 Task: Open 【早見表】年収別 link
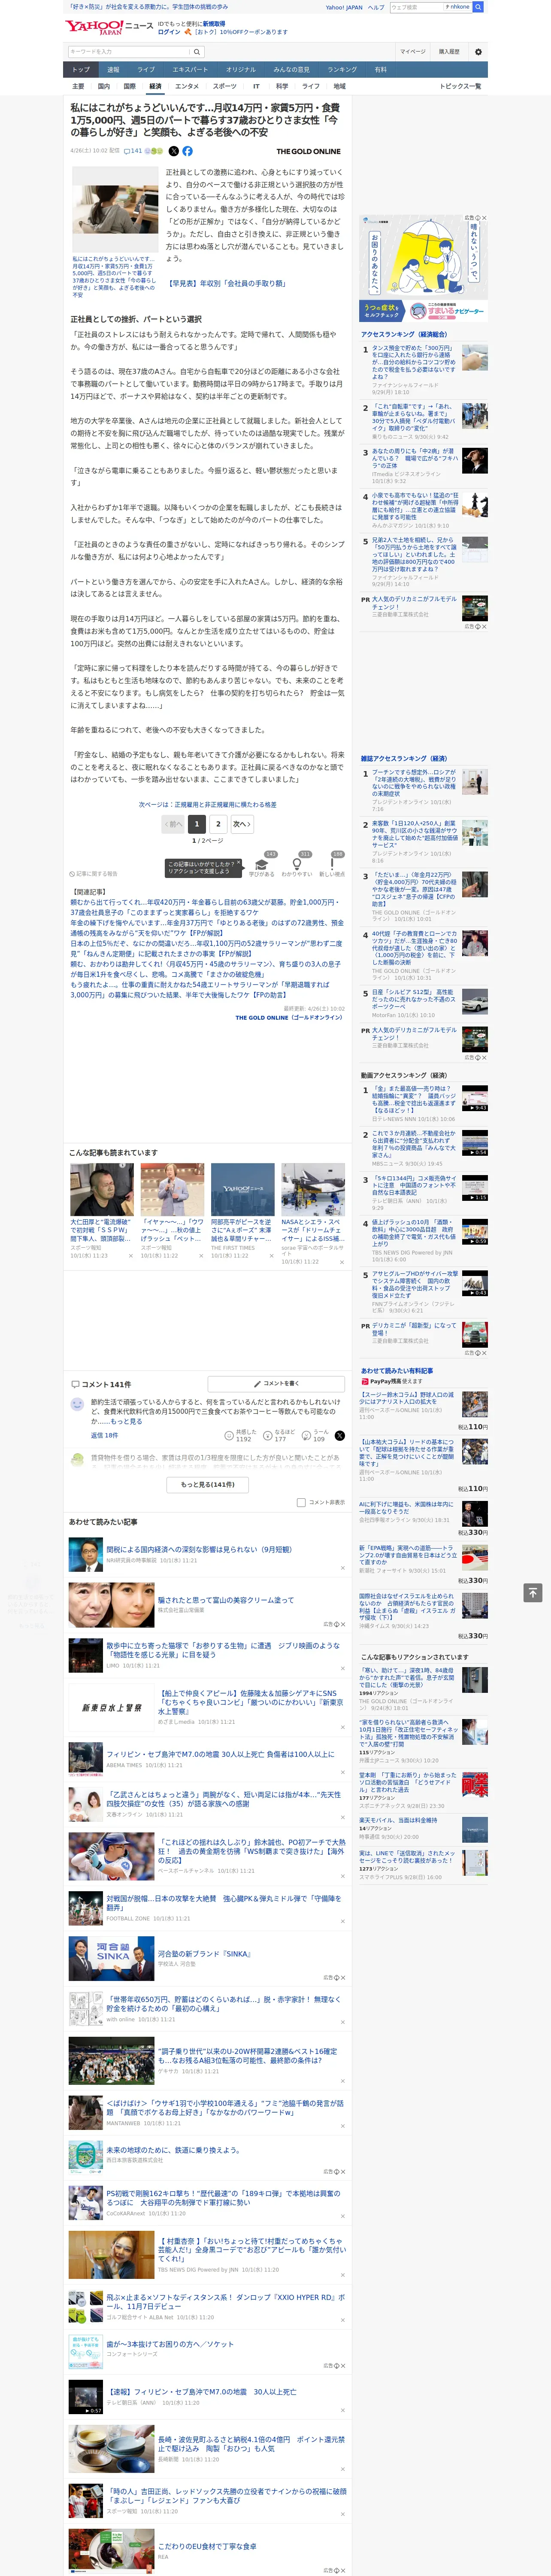[x=226, y=284]
